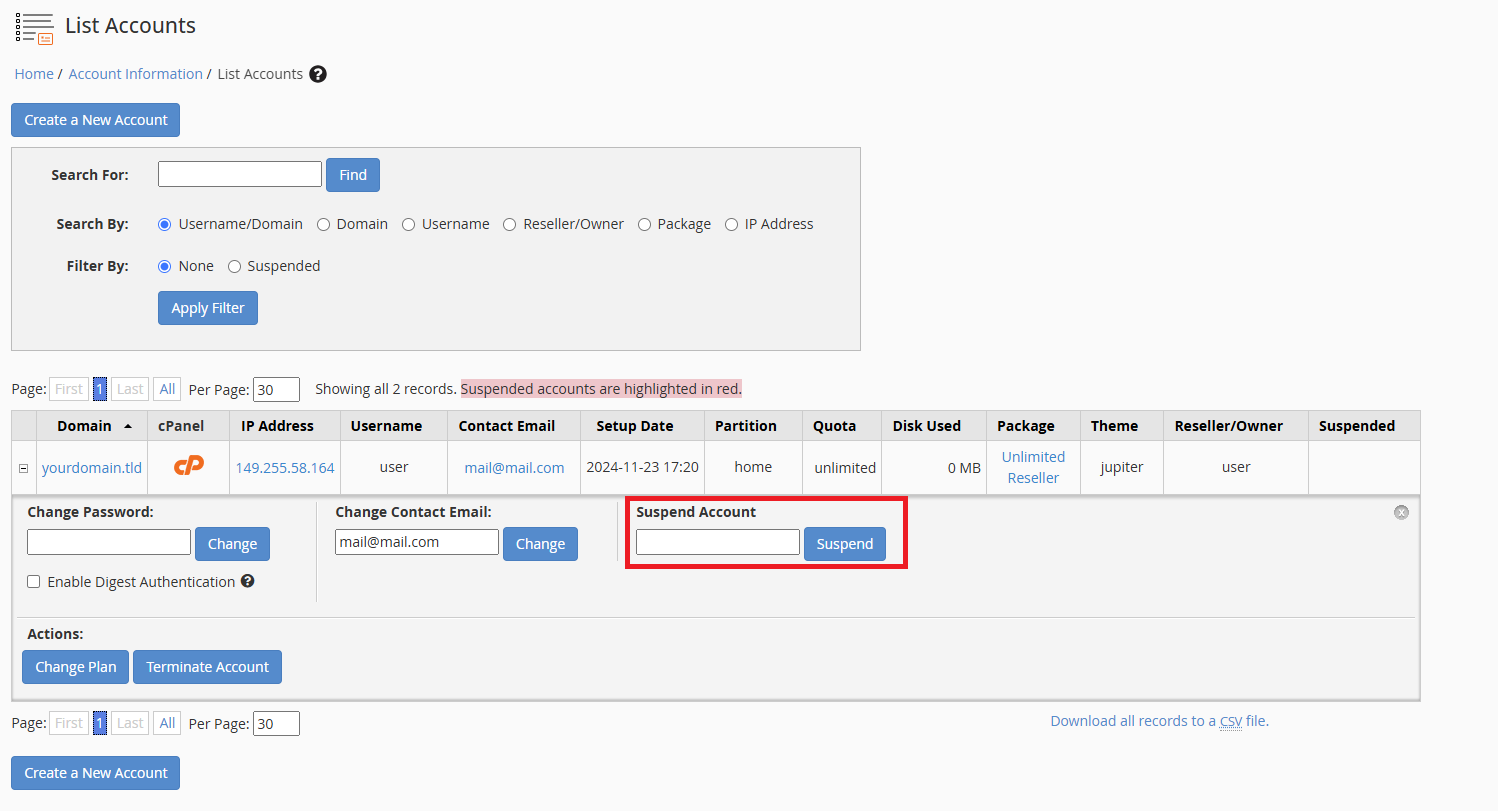Viewport: 1498px width, 811px height.
Task: Go to Home breadcrumb link
Action: point(34,74)
